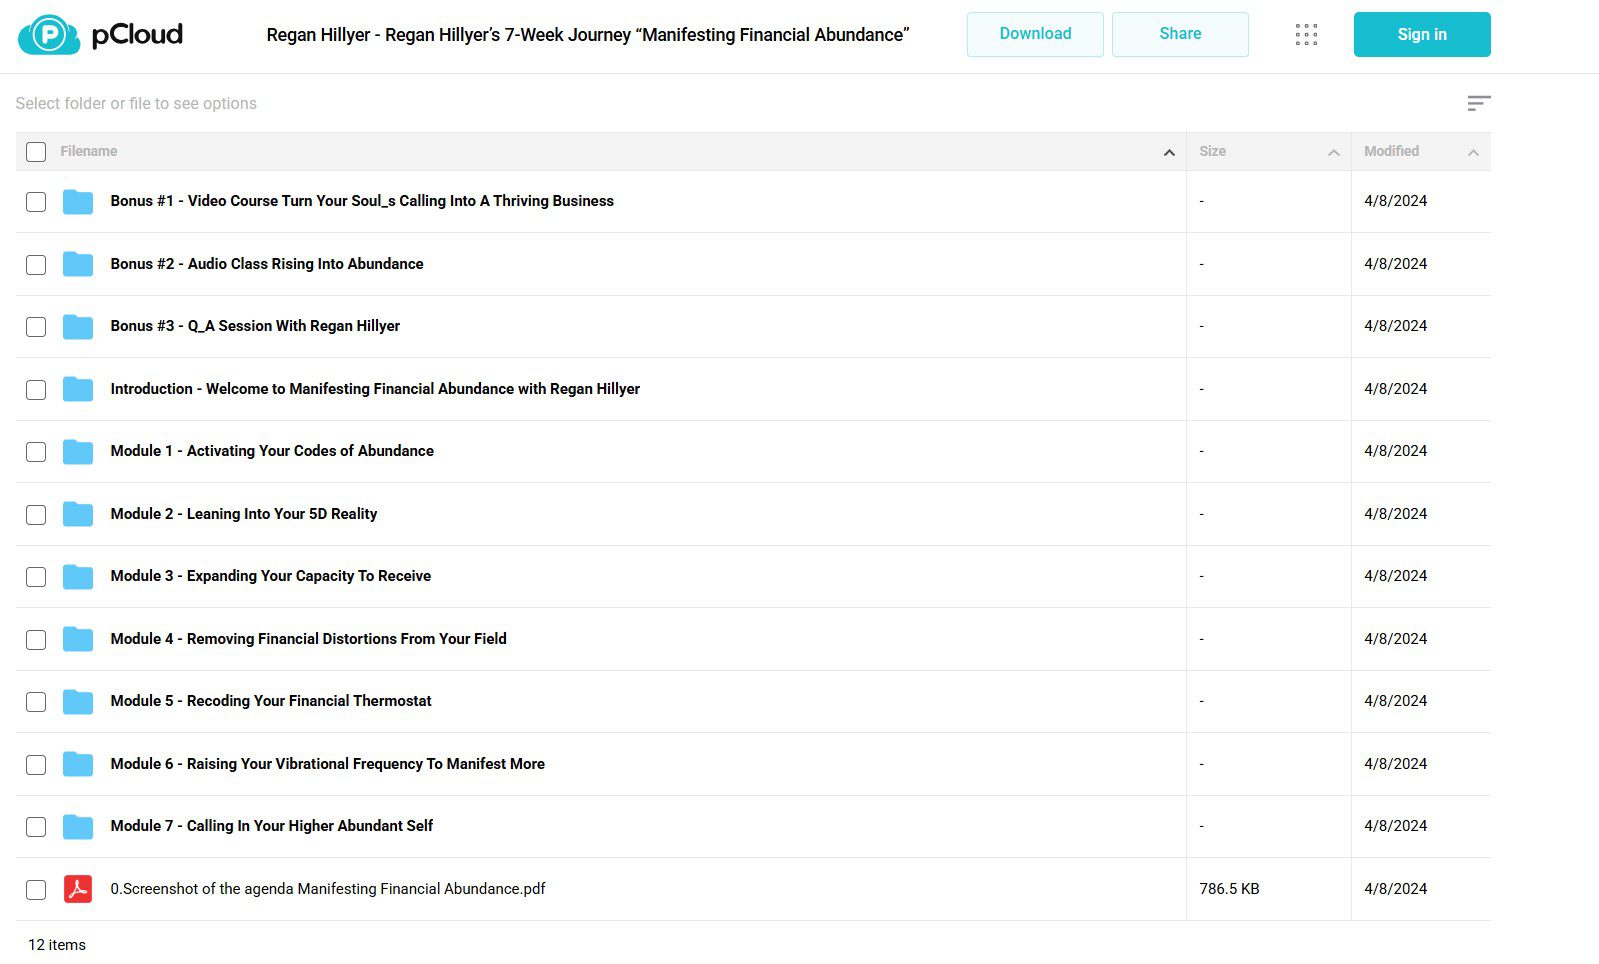
Task: Open Bonus #3 - Q_A Session folder
Action: pos(255,326)
